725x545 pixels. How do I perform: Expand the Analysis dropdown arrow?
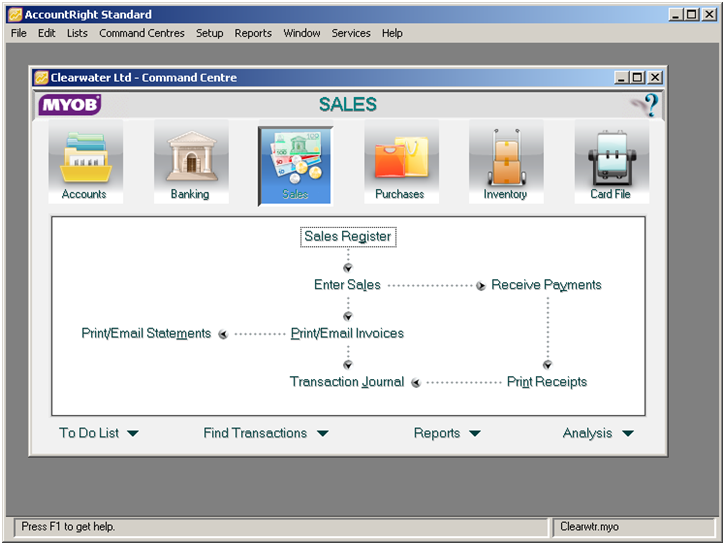627,433
